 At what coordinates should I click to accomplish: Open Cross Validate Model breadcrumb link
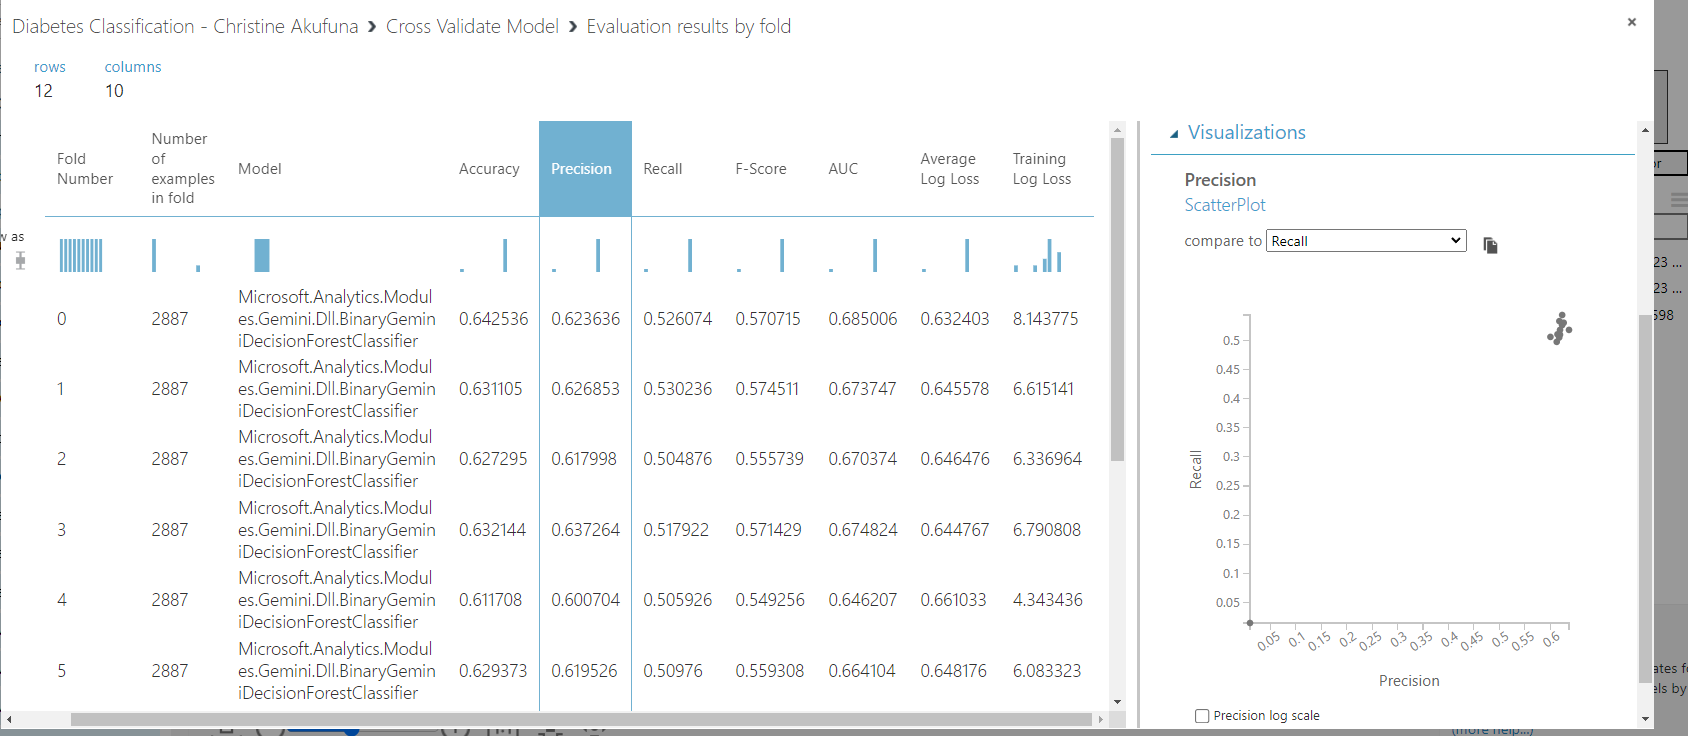pyautogui.click(x=472, y=26)
